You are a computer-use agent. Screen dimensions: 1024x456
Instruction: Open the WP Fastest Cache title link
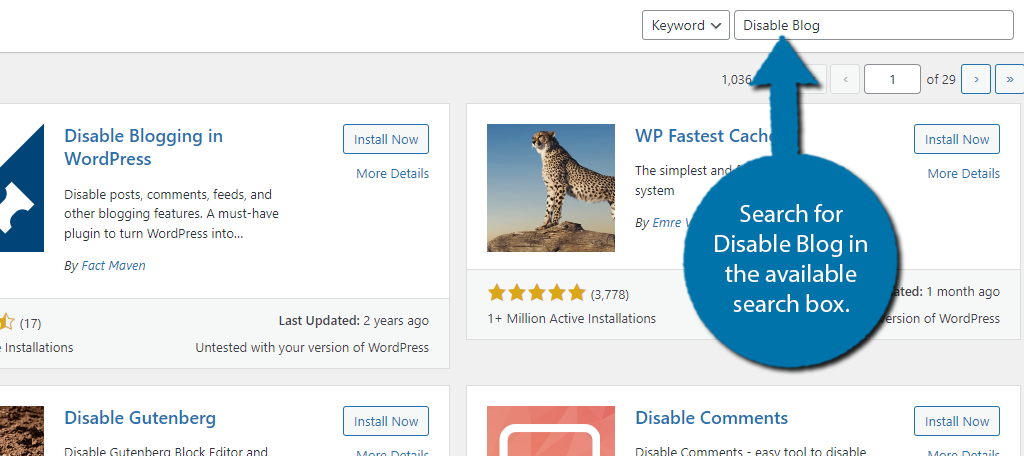(704, 136)
